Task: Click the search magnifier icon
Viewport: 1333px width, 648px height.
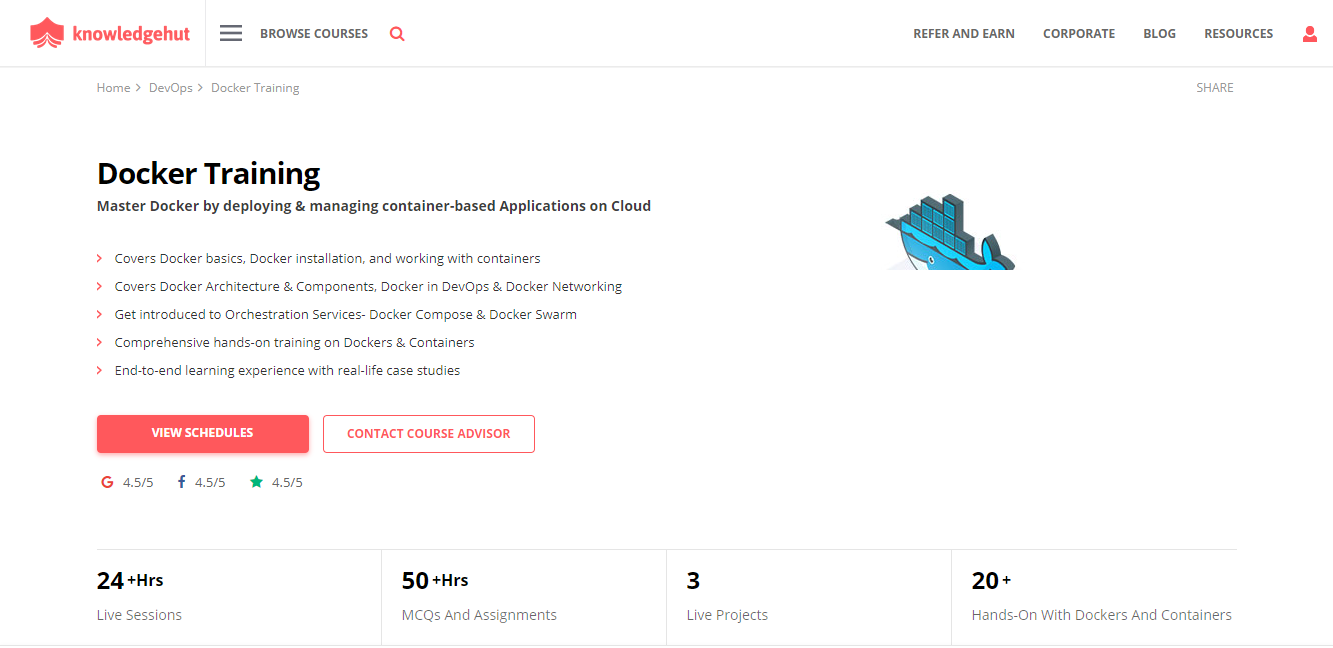Action: coord(397,33)
